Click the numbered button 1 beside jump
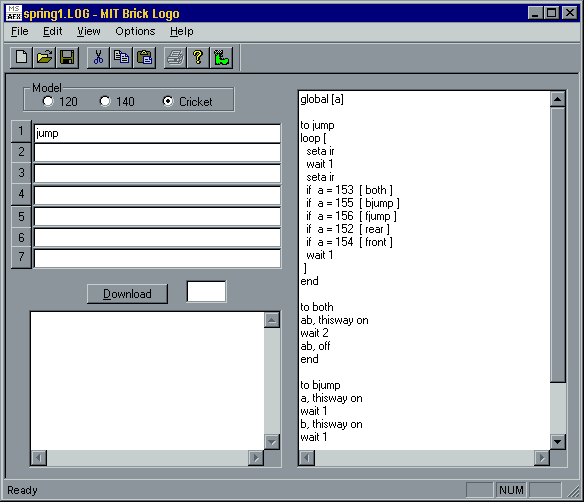The image size is (584, 502). (21, 131)
